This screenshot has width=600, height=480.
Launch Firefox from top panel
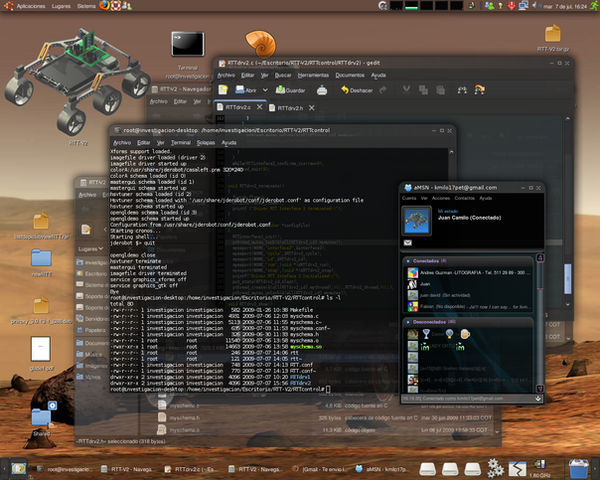point(104,5)
